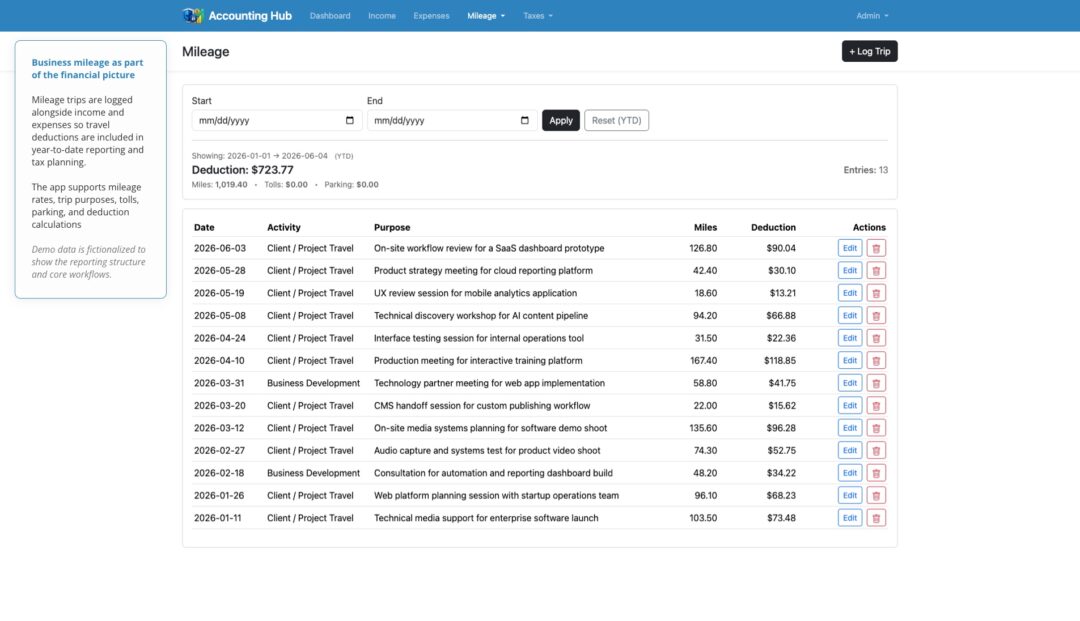The height and width of the screenshot is (621, 1080).
Task: Click the Entries: 13 count
Action: click(866, 170)
